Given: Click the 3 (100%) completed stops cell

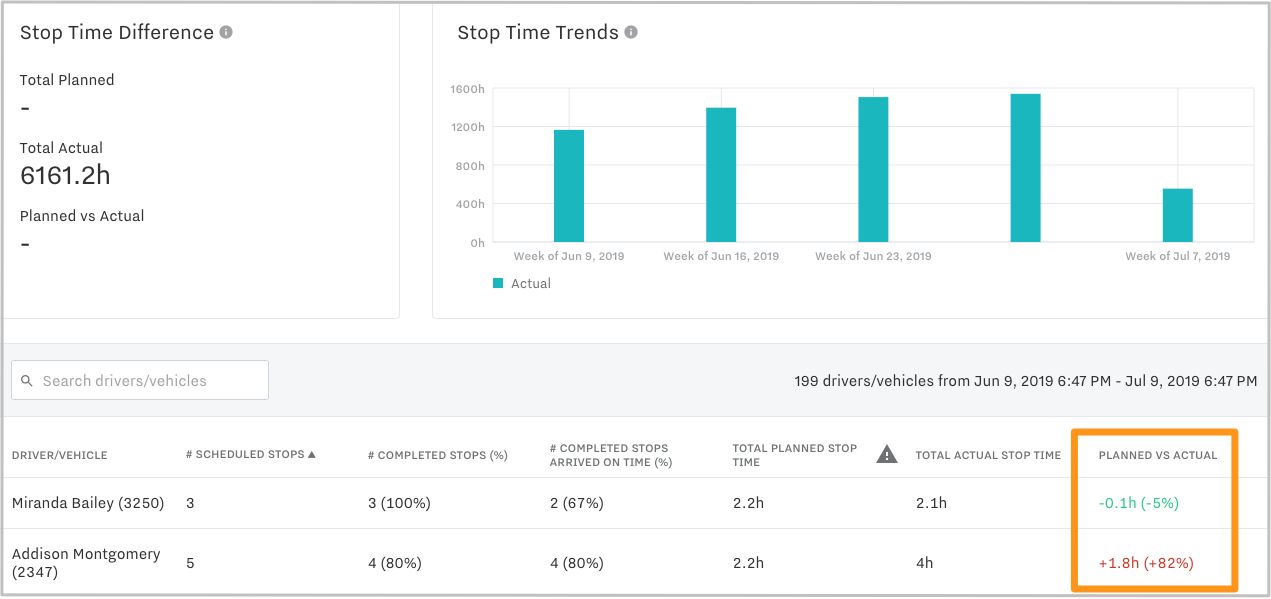Looking at the screenshot, I should coord(399,503).
